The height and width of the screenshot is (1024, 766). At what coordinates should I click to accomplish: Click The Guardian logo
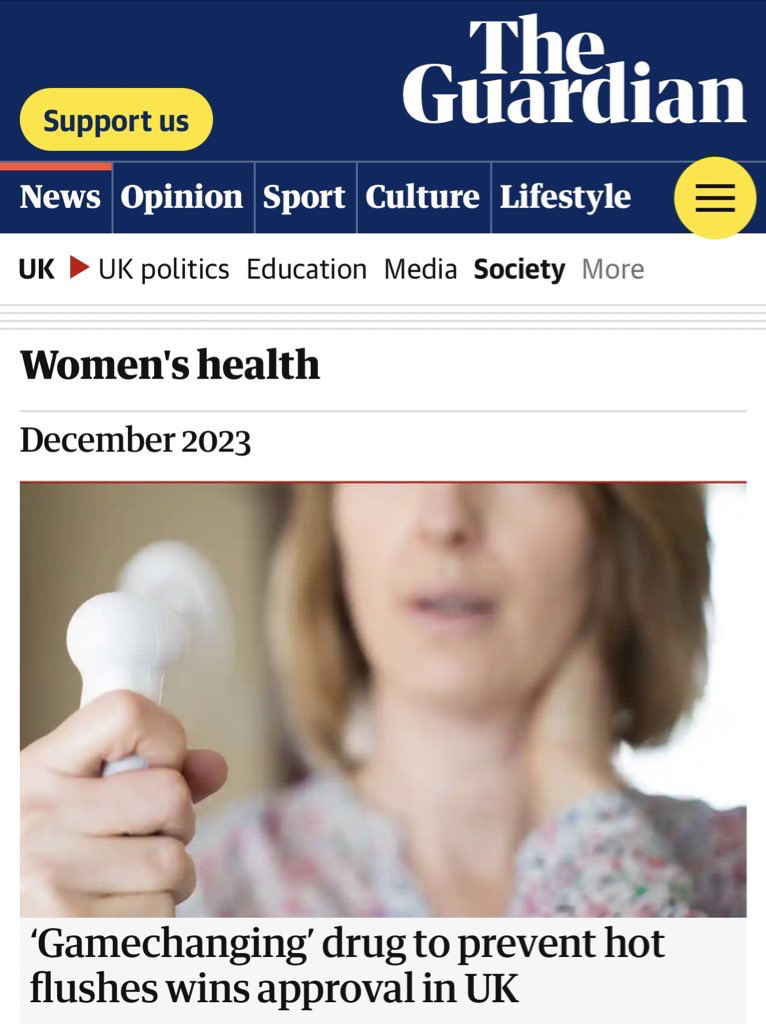574,70
